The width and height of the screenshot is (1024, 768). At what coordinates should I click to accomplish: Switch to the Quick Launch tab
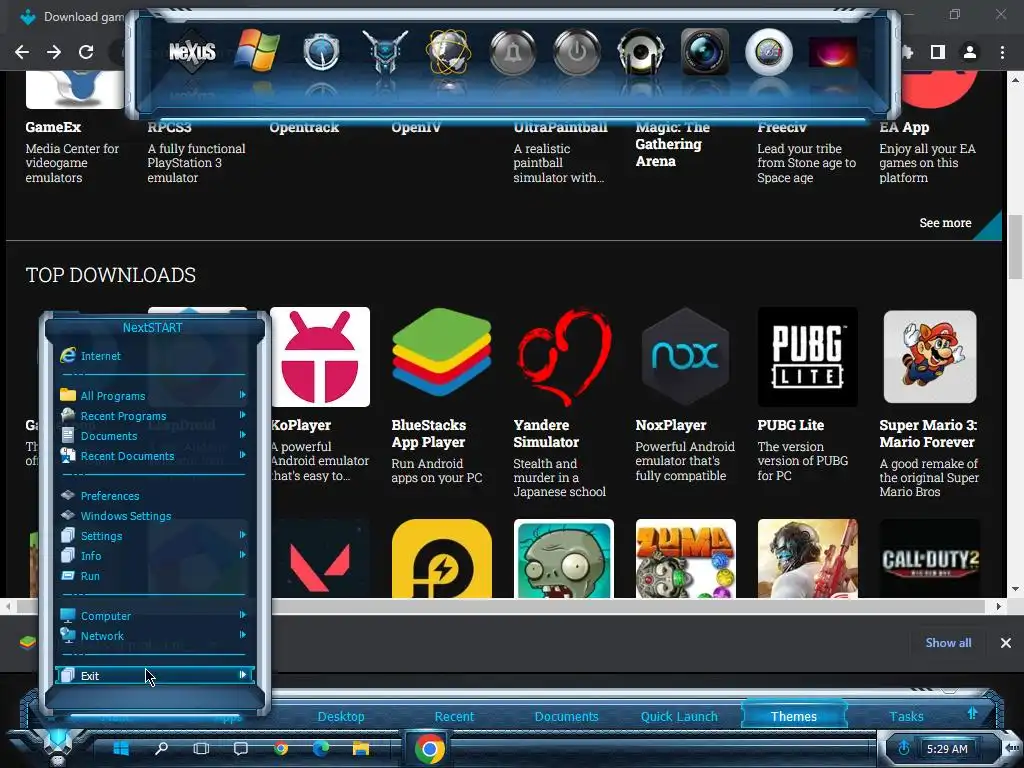[x=679, y=716]
